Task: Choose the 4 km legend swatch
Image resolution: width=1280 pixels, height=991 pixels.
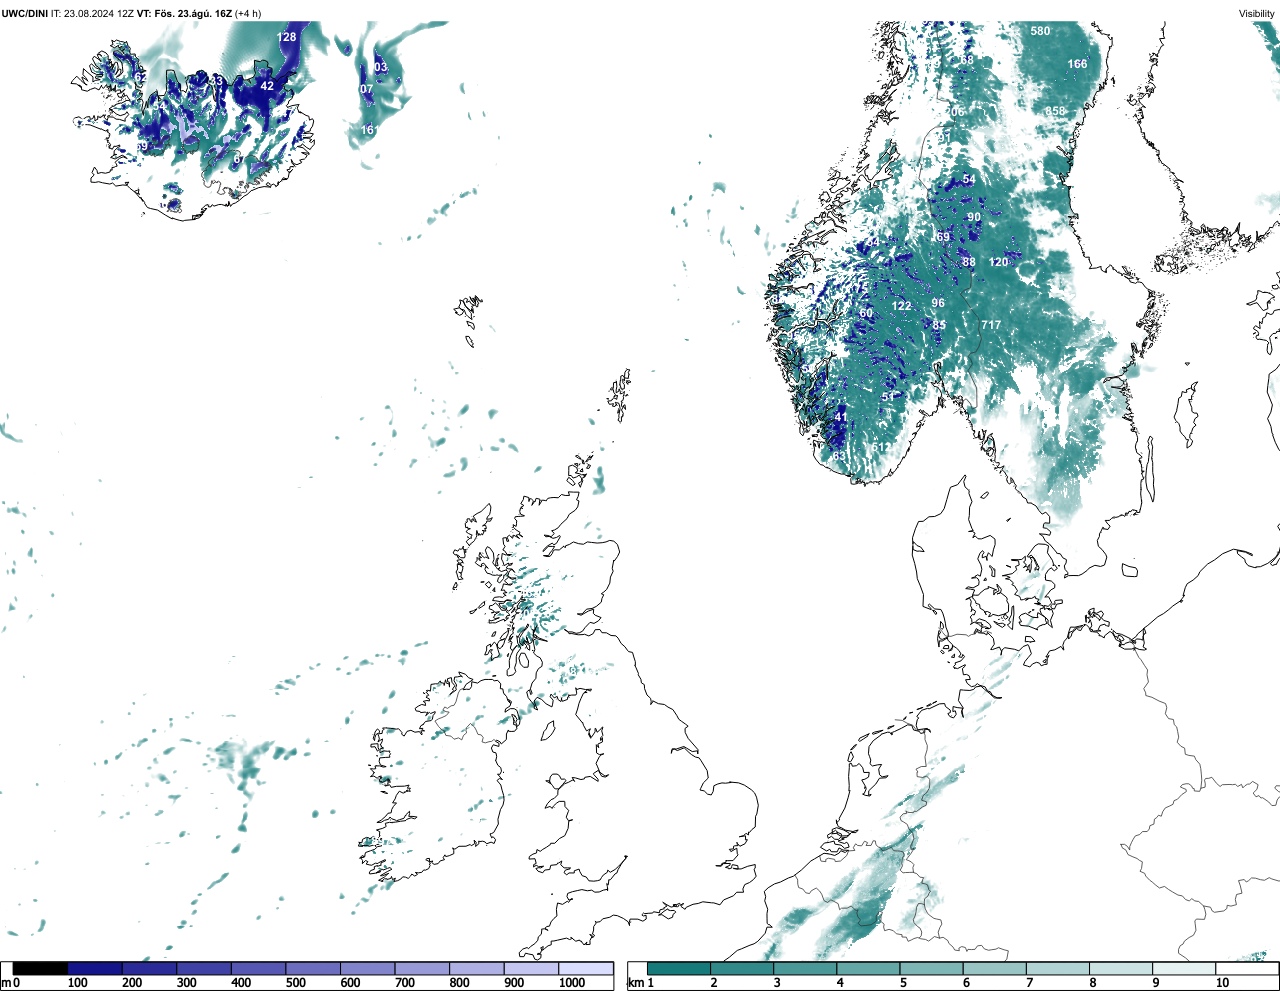Action: [x=868, y=968]
